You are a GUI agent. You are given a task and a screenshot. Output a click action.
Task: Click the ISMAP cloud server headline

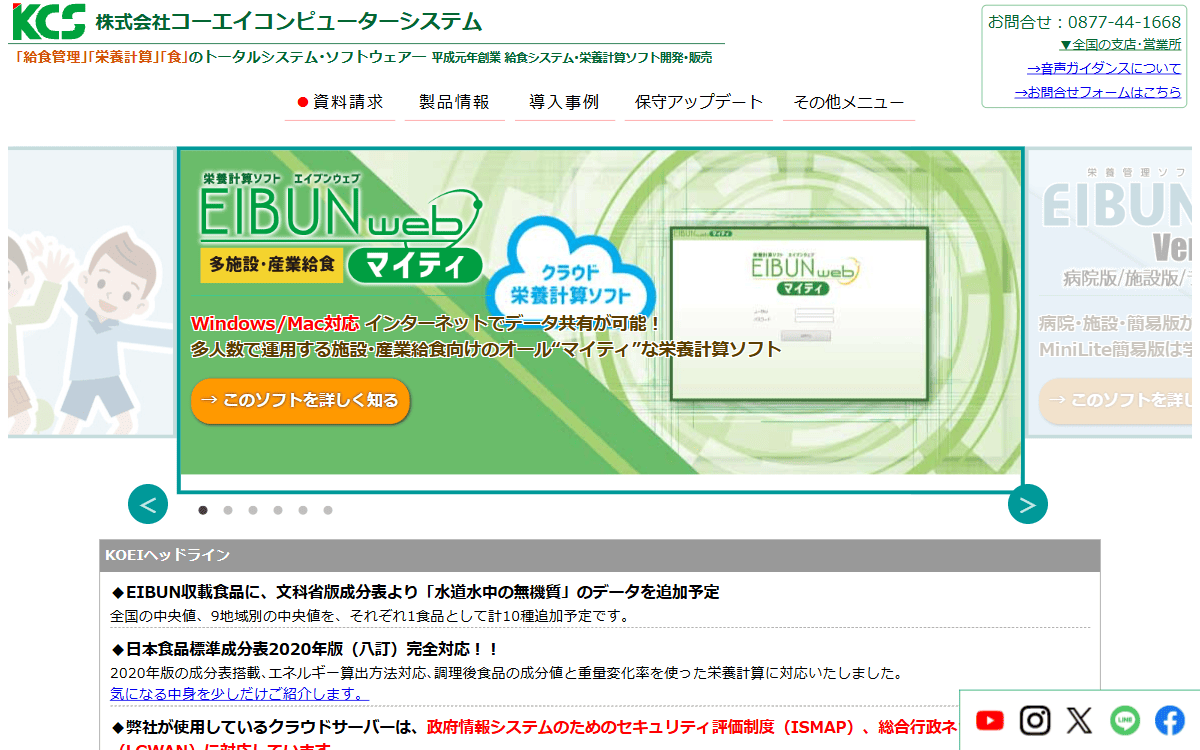coord(534,736)
